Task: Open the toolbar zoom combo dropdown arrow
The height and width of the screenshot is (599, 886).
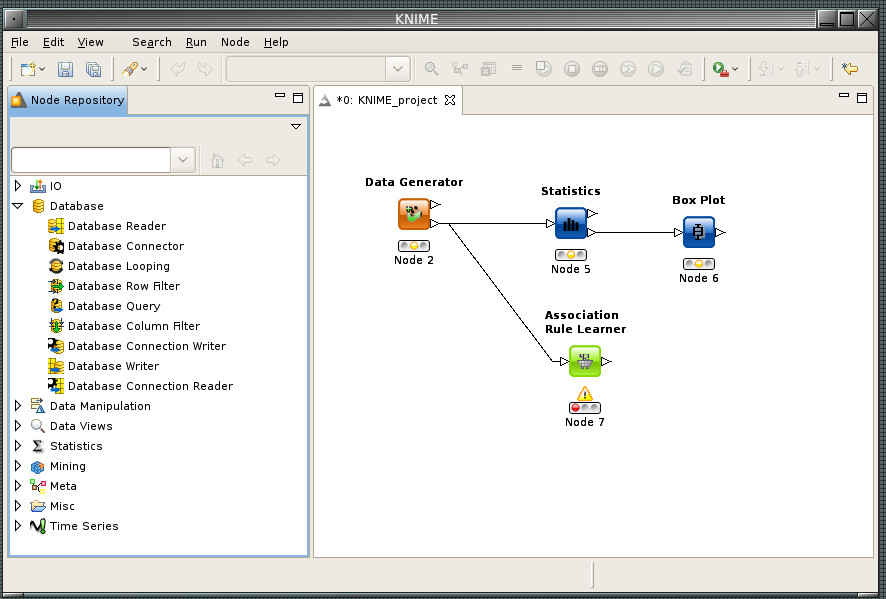Action: 398,69
